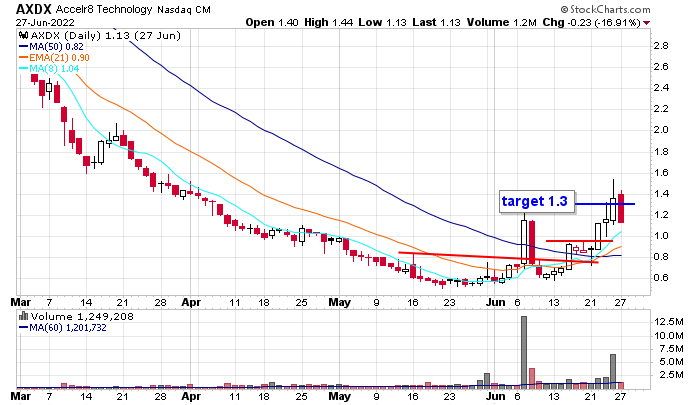Click the AXDX ticker symbol in the header

33,9
